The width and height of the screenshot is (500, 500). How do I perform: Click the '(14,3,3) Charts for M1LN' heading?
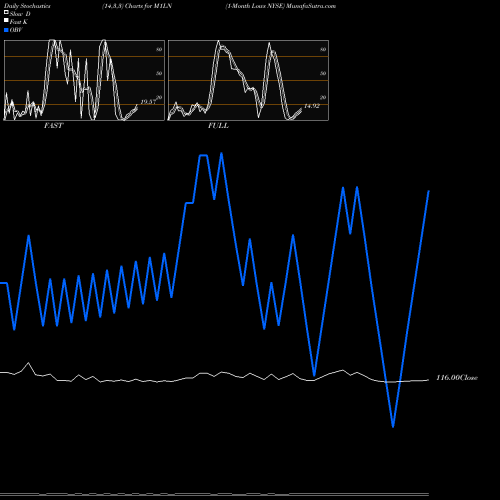(137, 6)
